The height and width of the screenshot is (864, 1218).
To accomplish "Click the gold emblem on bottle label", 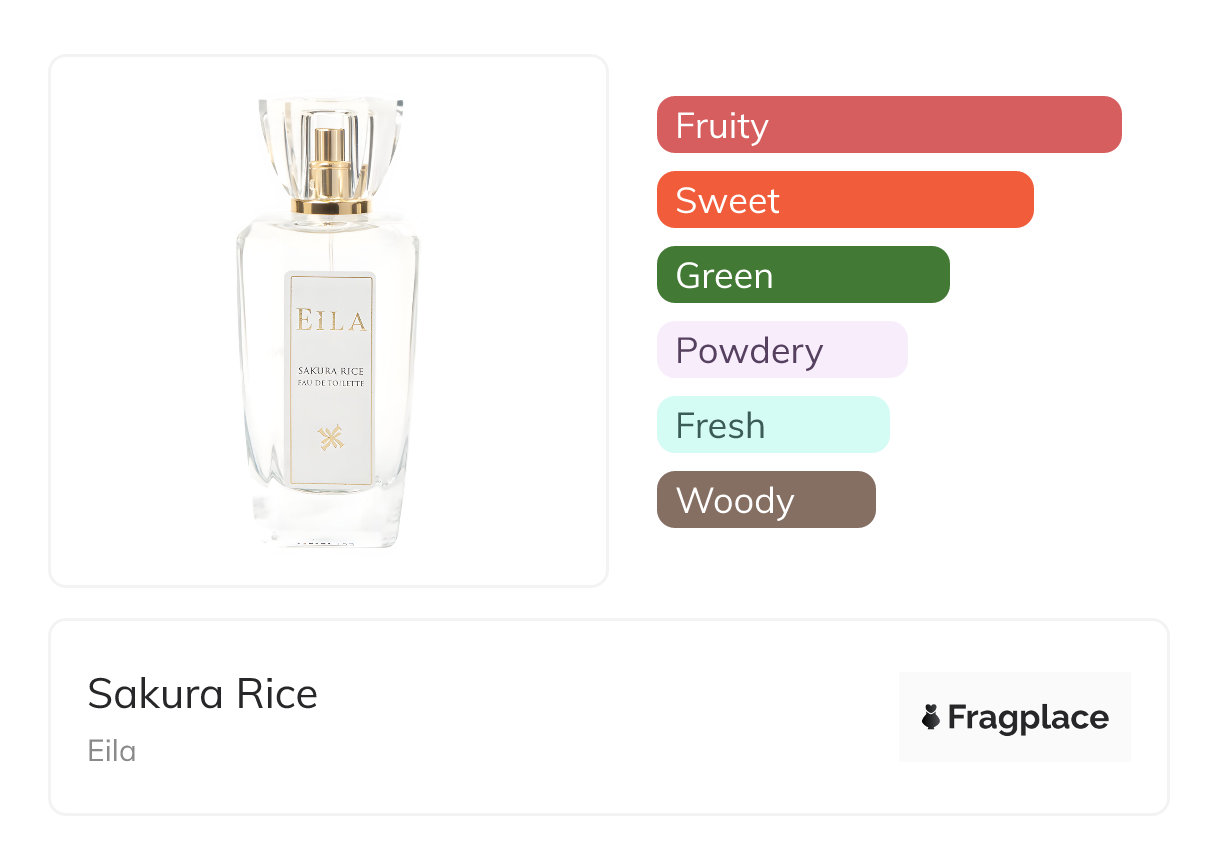I will [330, 436].
